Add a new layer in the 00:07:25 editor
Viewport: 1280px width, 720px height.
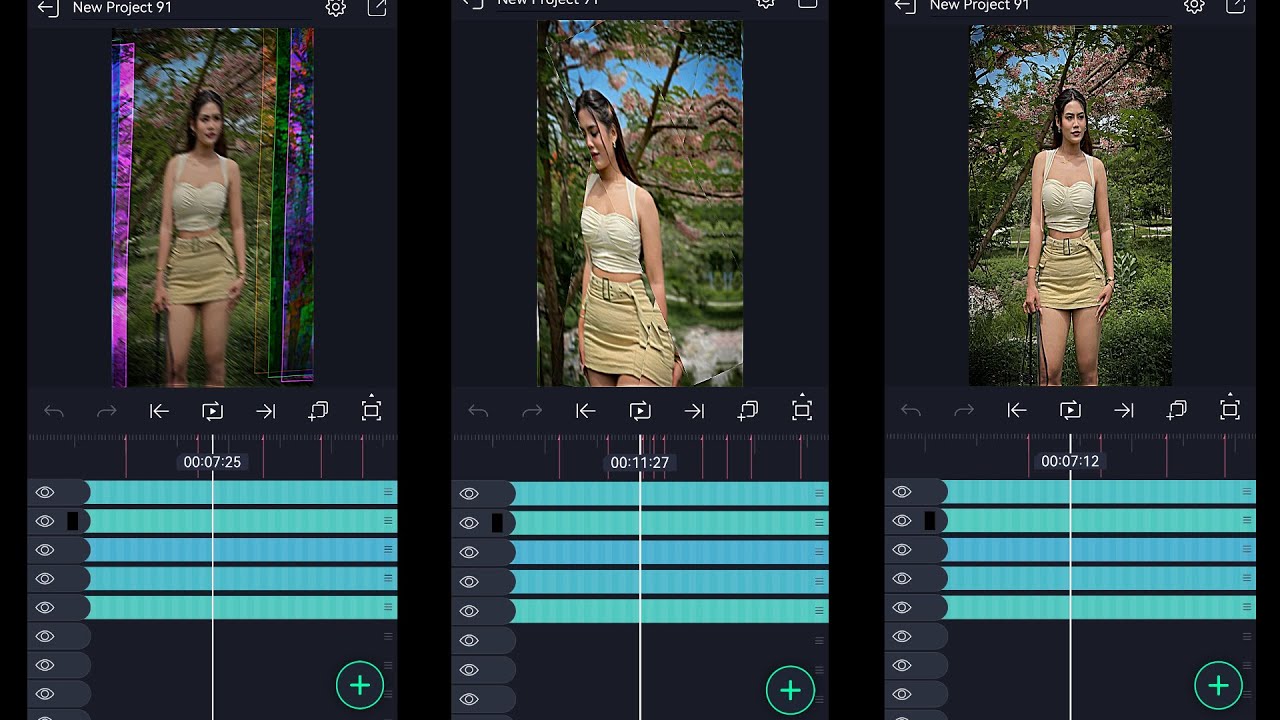[360, 685]
